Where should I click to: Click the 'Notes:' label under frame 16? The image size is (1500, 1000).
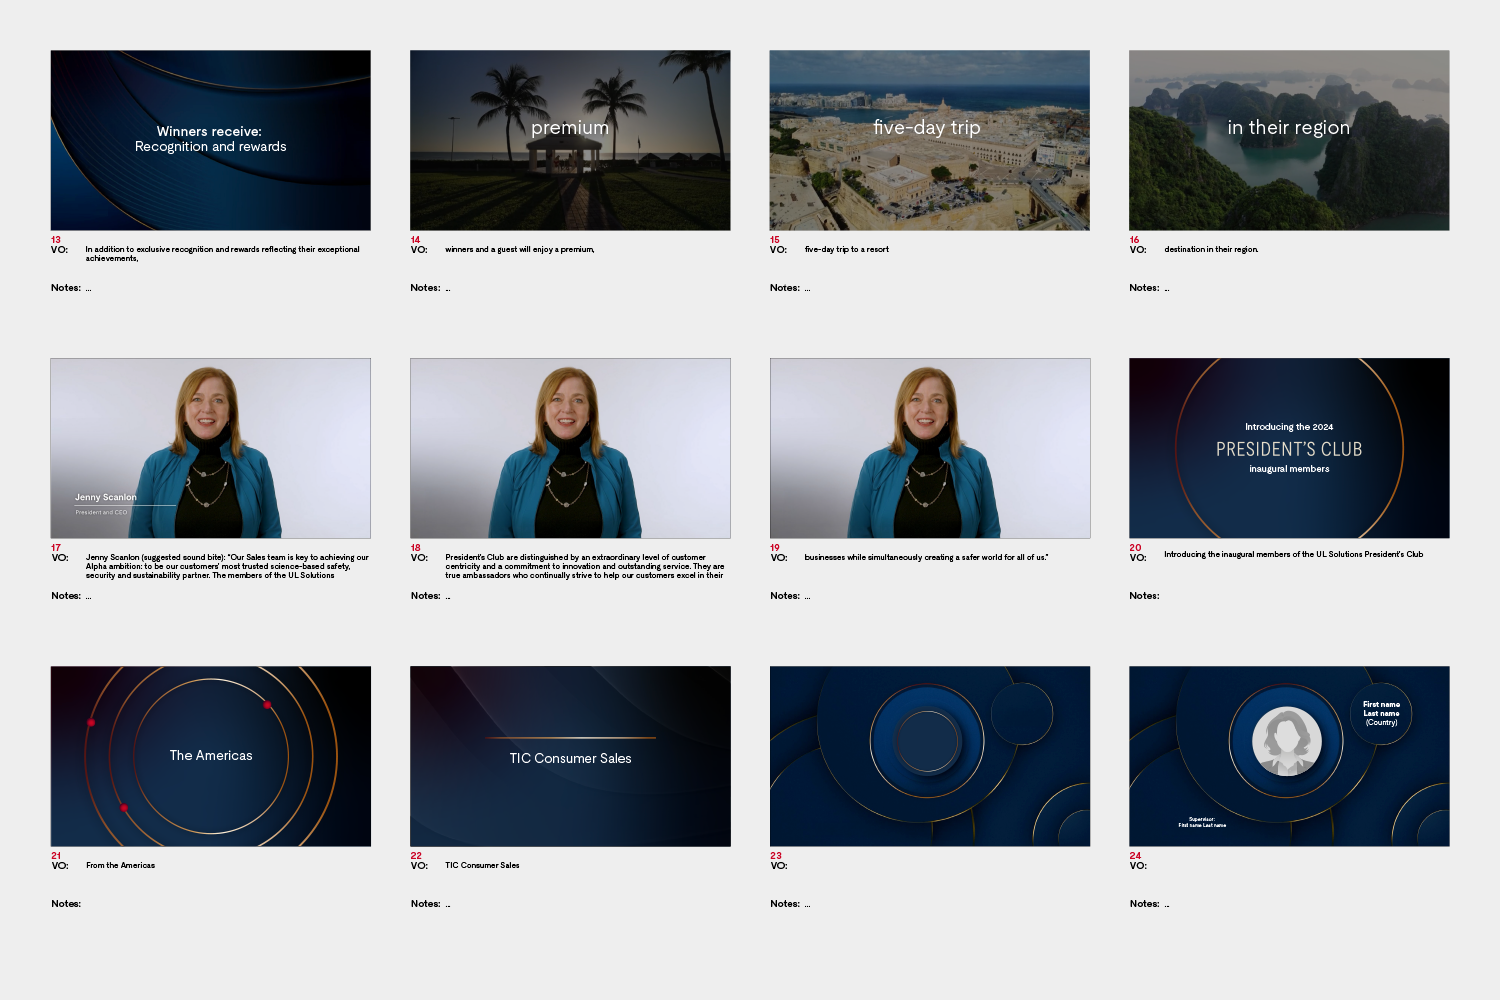pos(1144,288)
